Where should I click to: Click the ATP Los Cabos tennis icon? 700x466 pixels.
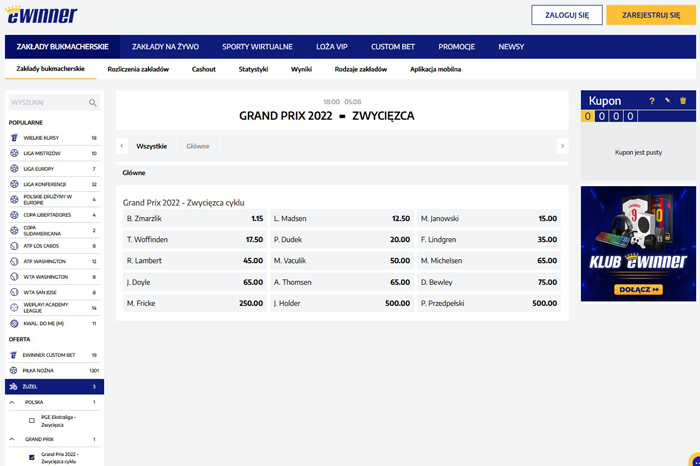[14, 246]
